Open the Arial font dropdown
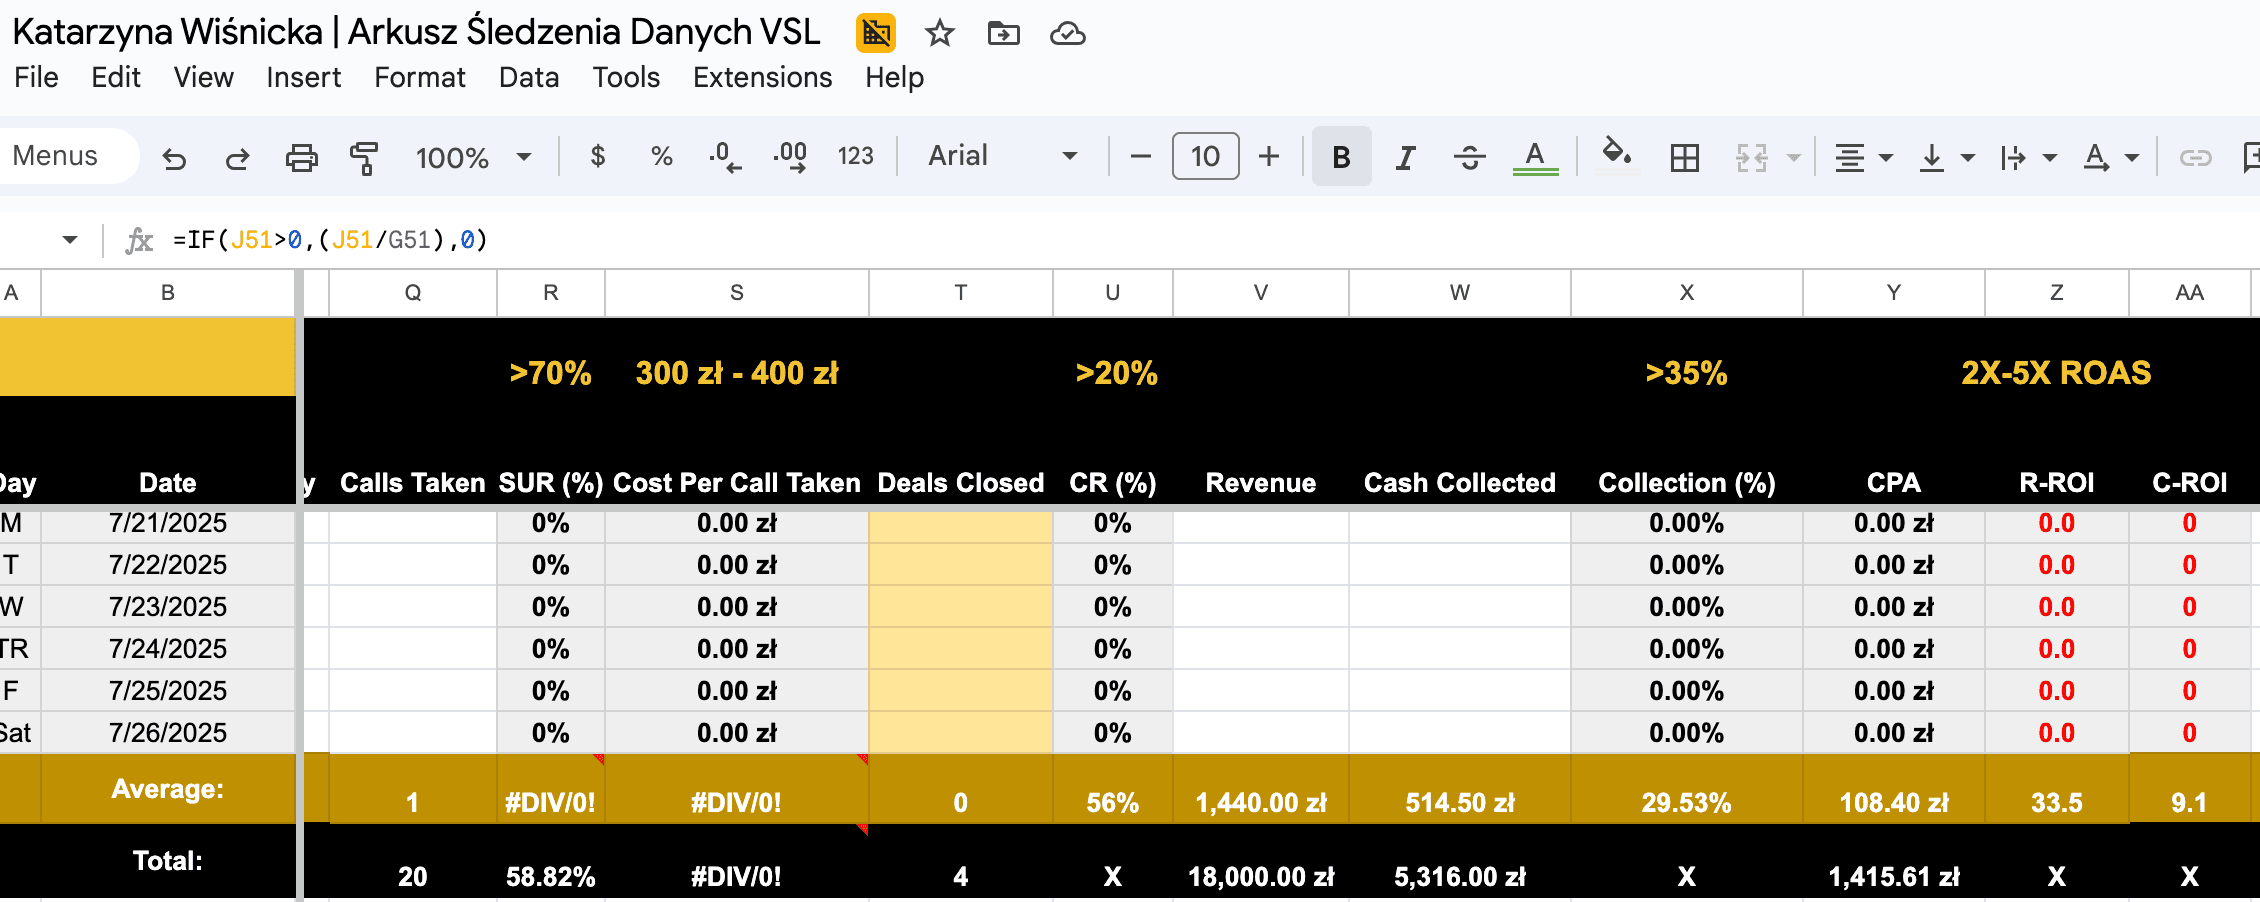The width and height of the screenshot is (2260, 902). click(1002, 156)
